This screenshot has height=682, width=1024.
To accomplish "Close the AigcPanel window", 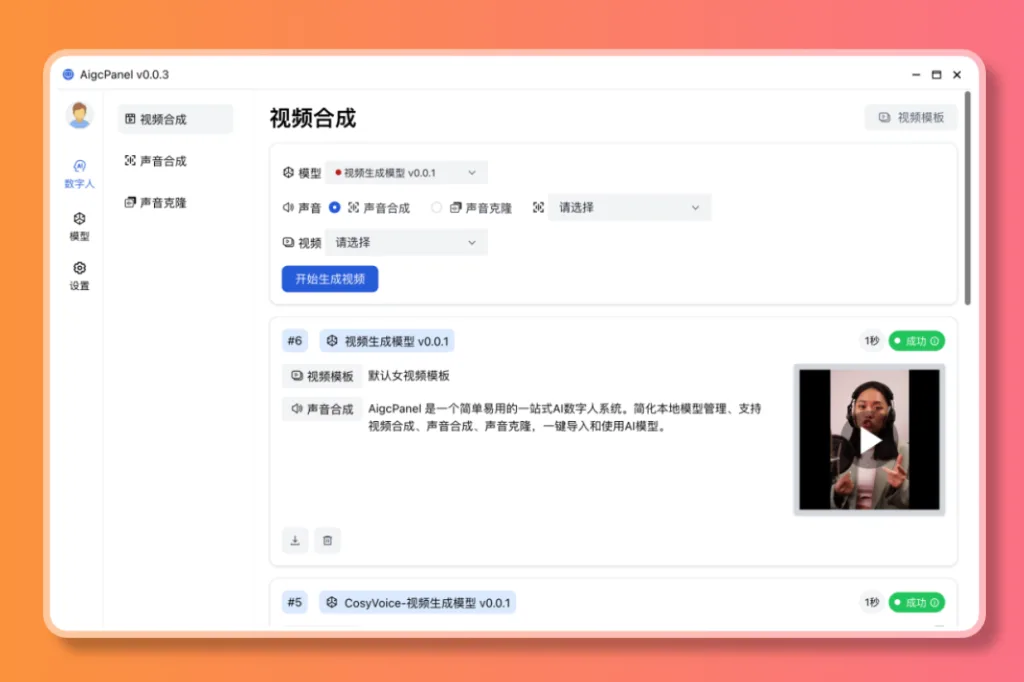I will point(957,74).
